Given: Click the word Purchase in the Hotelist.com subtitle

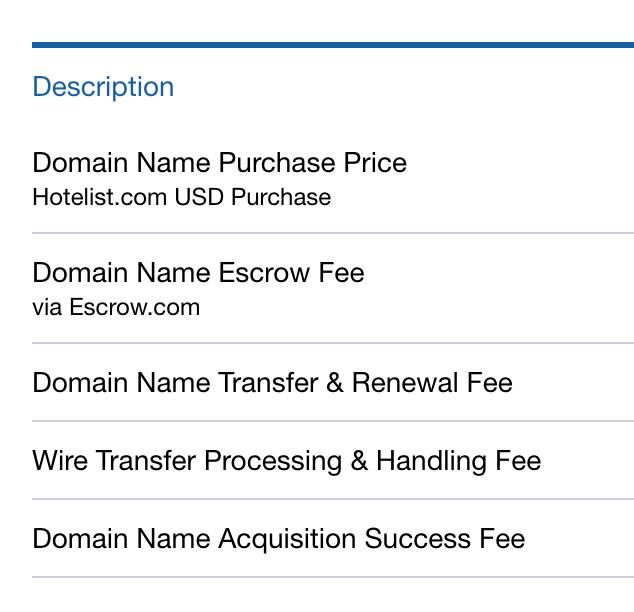Looking at the screenshot, I should pos(281,197).
